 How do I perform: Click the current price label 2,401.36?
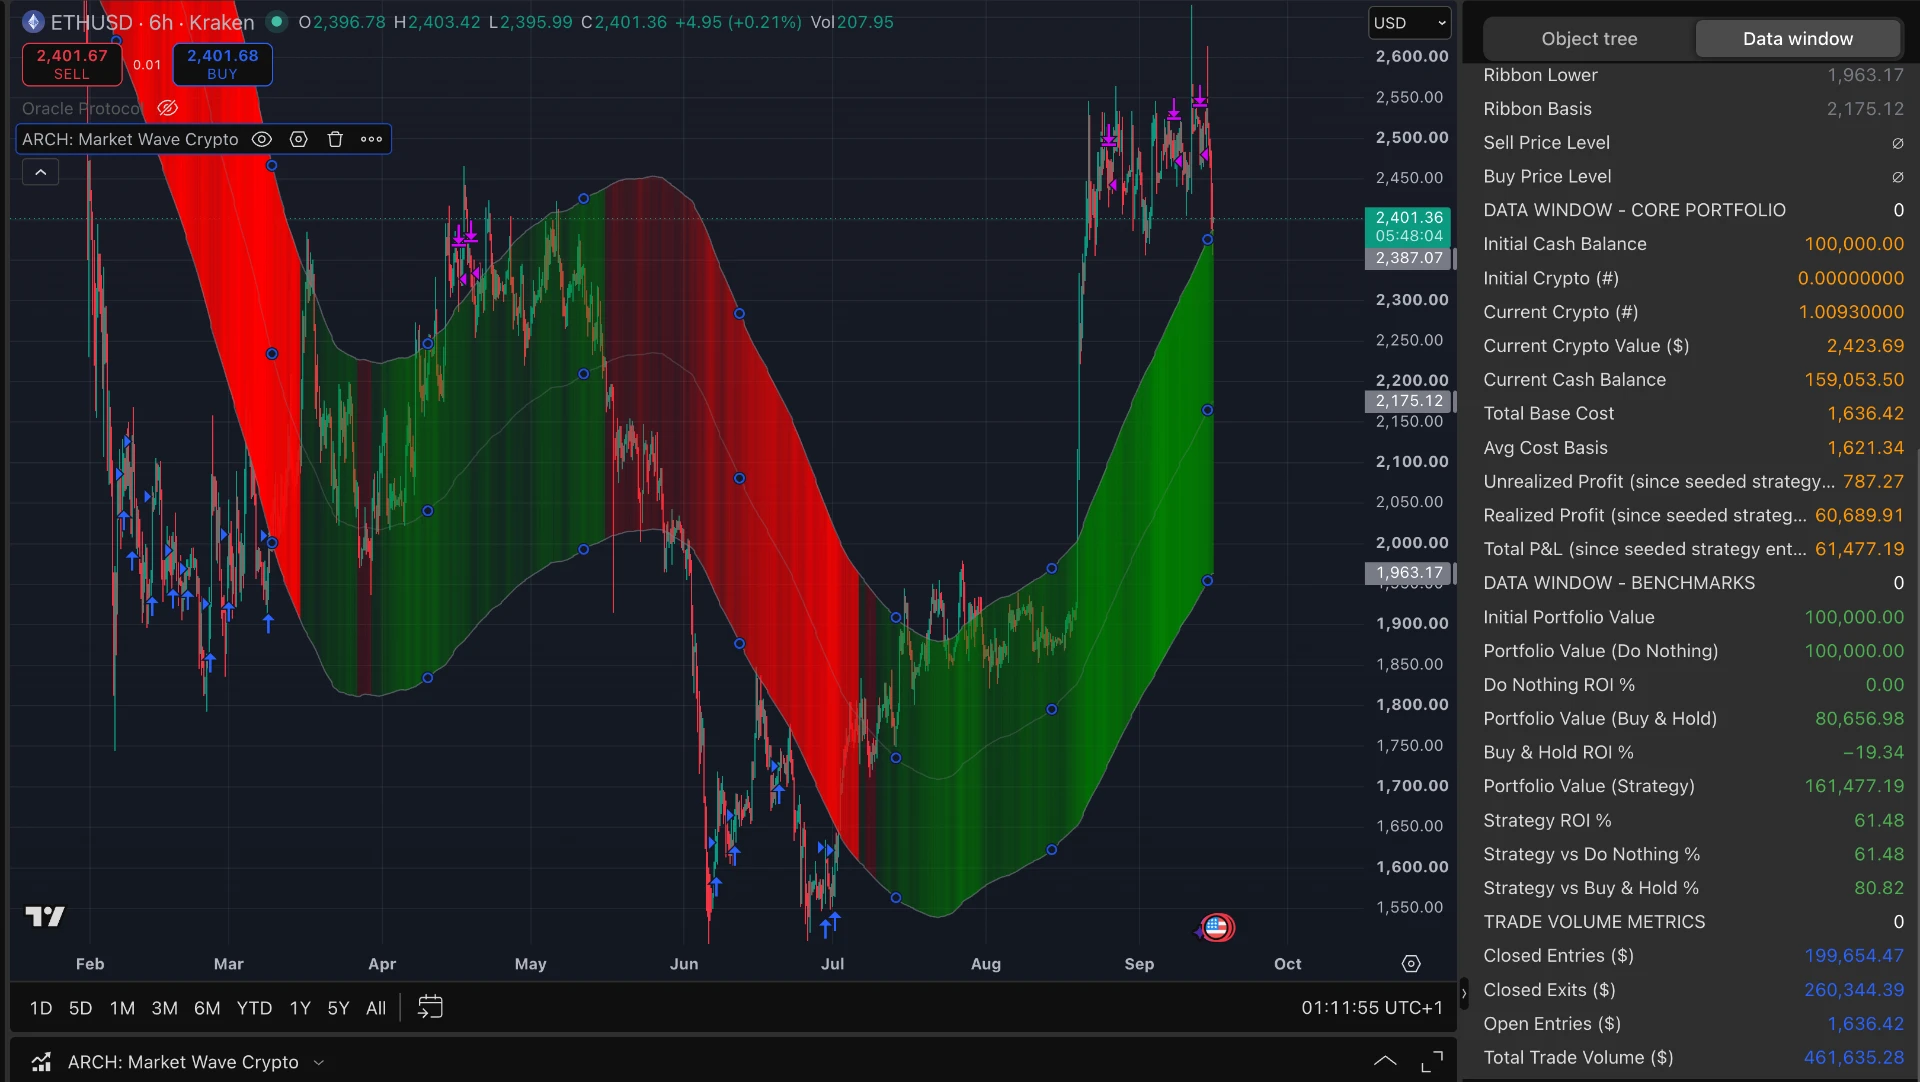(1408, 226)
